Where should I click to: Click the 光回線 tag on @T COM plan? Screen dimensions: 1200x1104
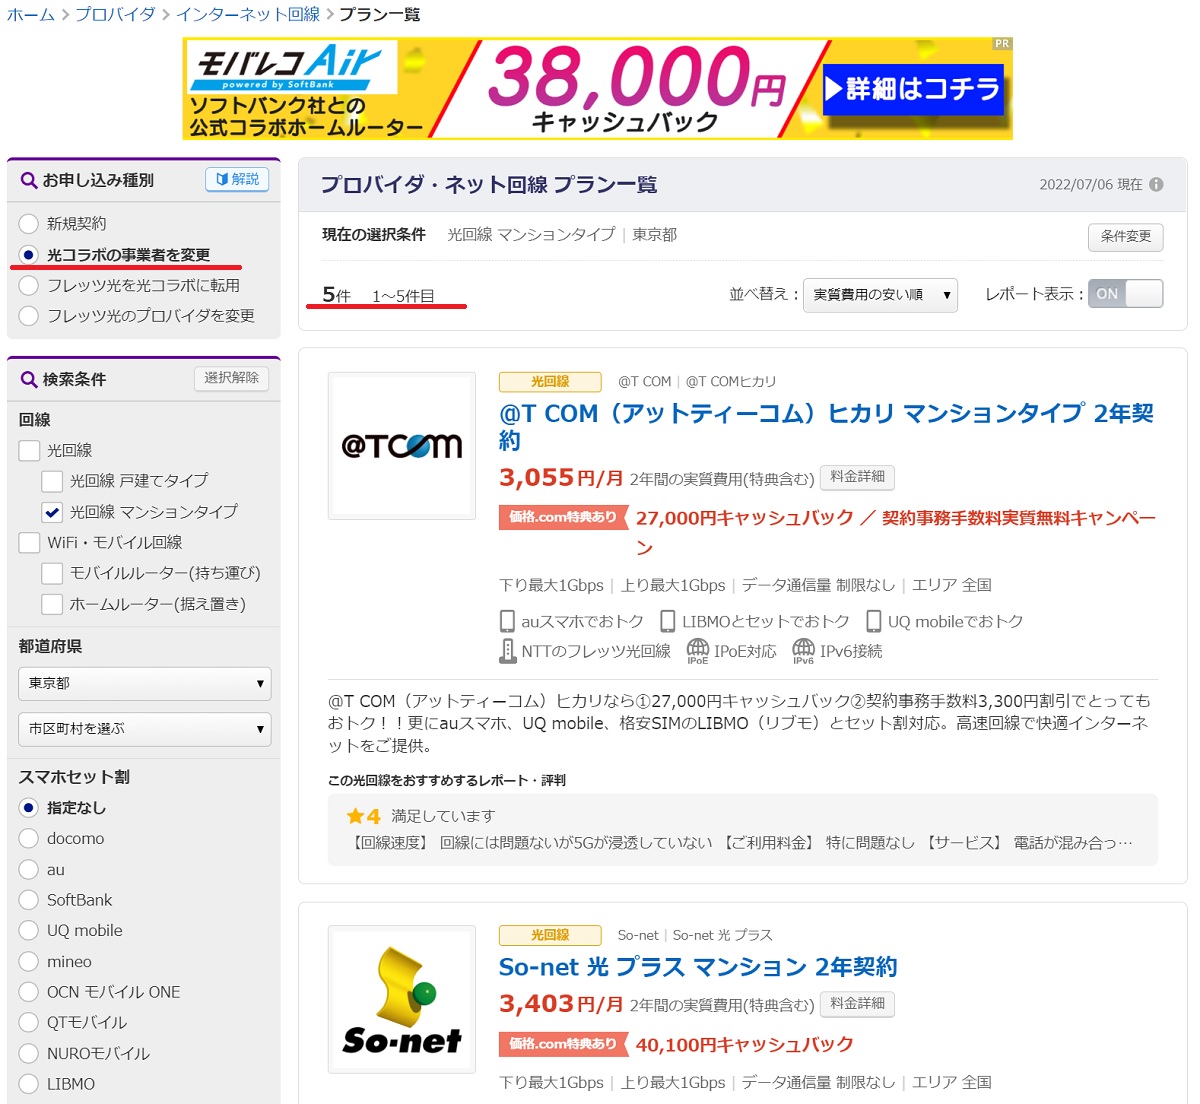(x=550, y=382)
